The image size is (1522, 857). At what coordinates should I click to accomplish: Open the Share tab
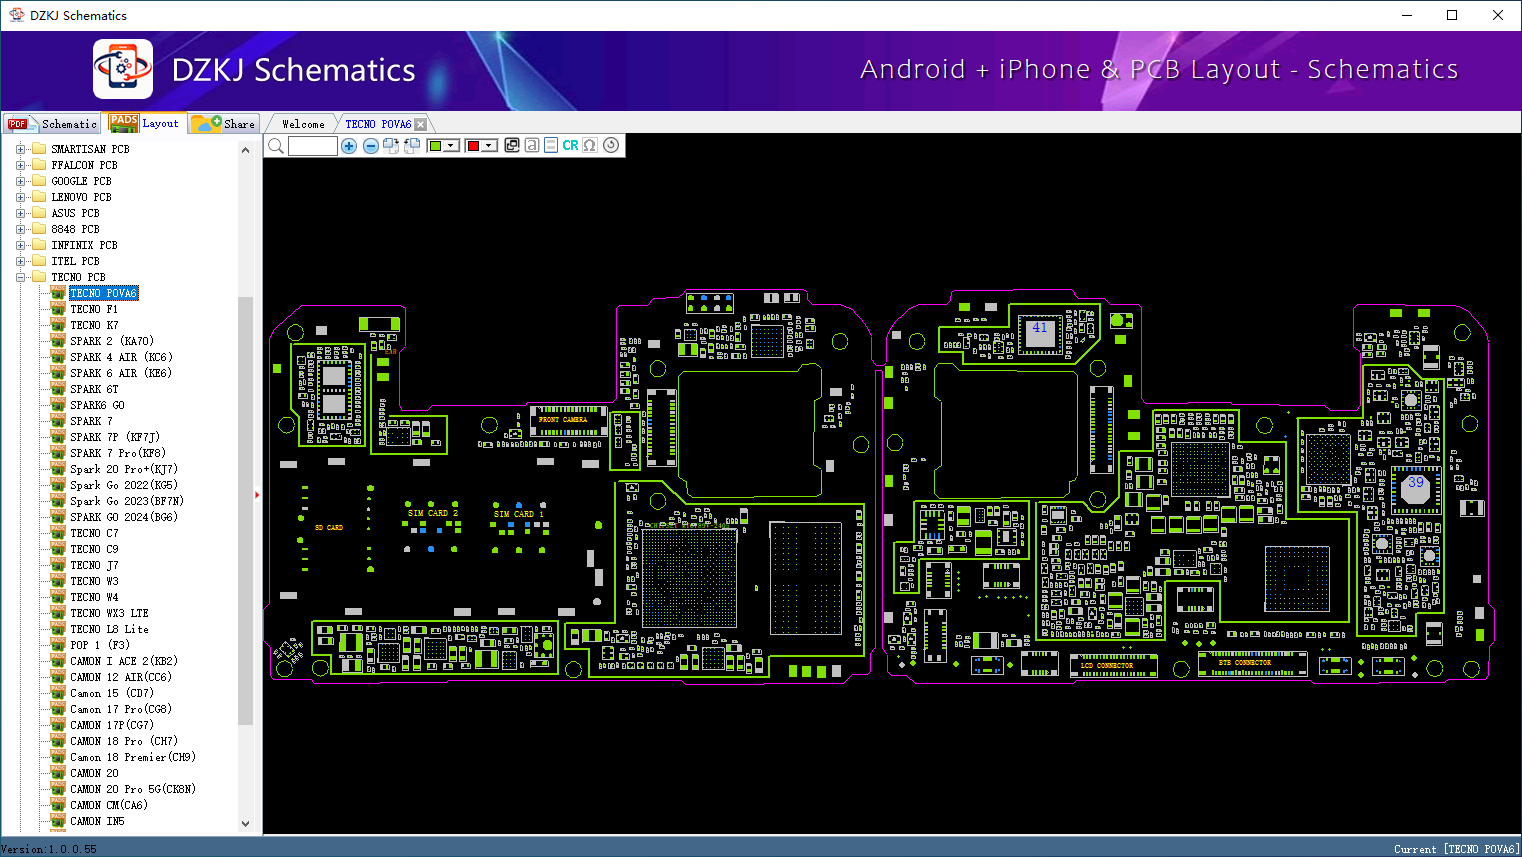224,124
